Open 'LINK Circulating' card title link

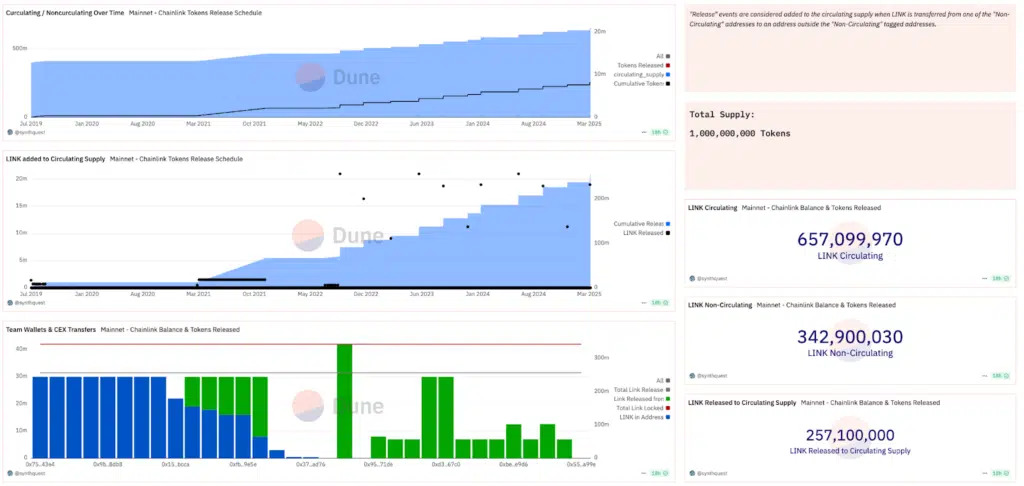[x=713, y=208]
